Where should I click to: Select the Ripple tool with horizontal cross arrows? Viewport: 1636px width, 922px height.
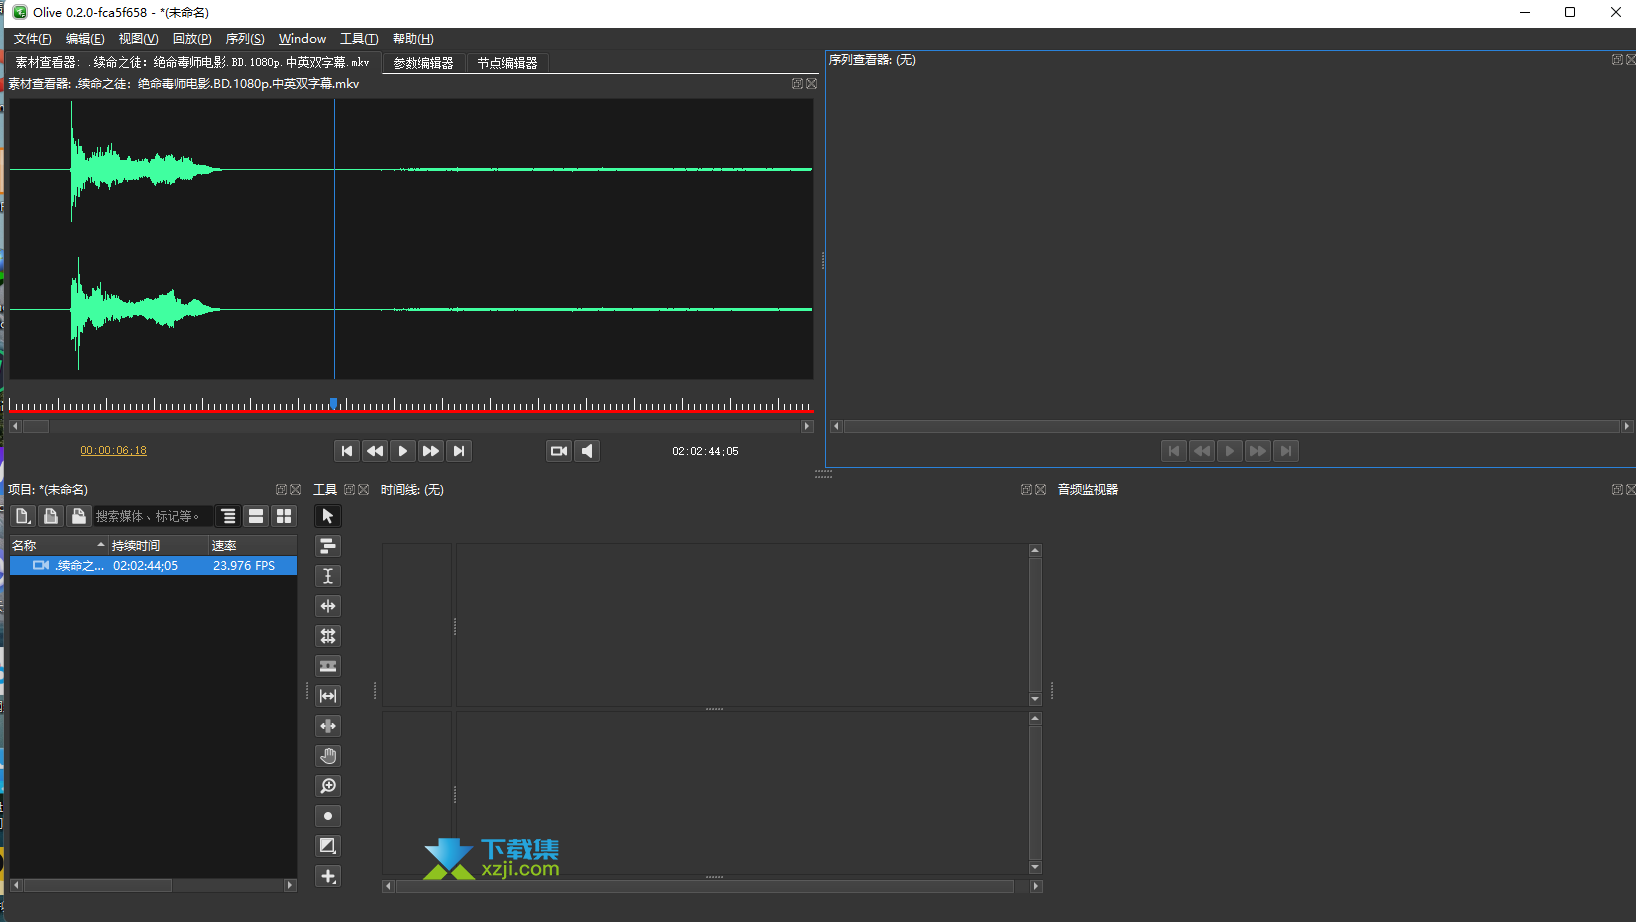pyautogui.click(x=327, y=606)
